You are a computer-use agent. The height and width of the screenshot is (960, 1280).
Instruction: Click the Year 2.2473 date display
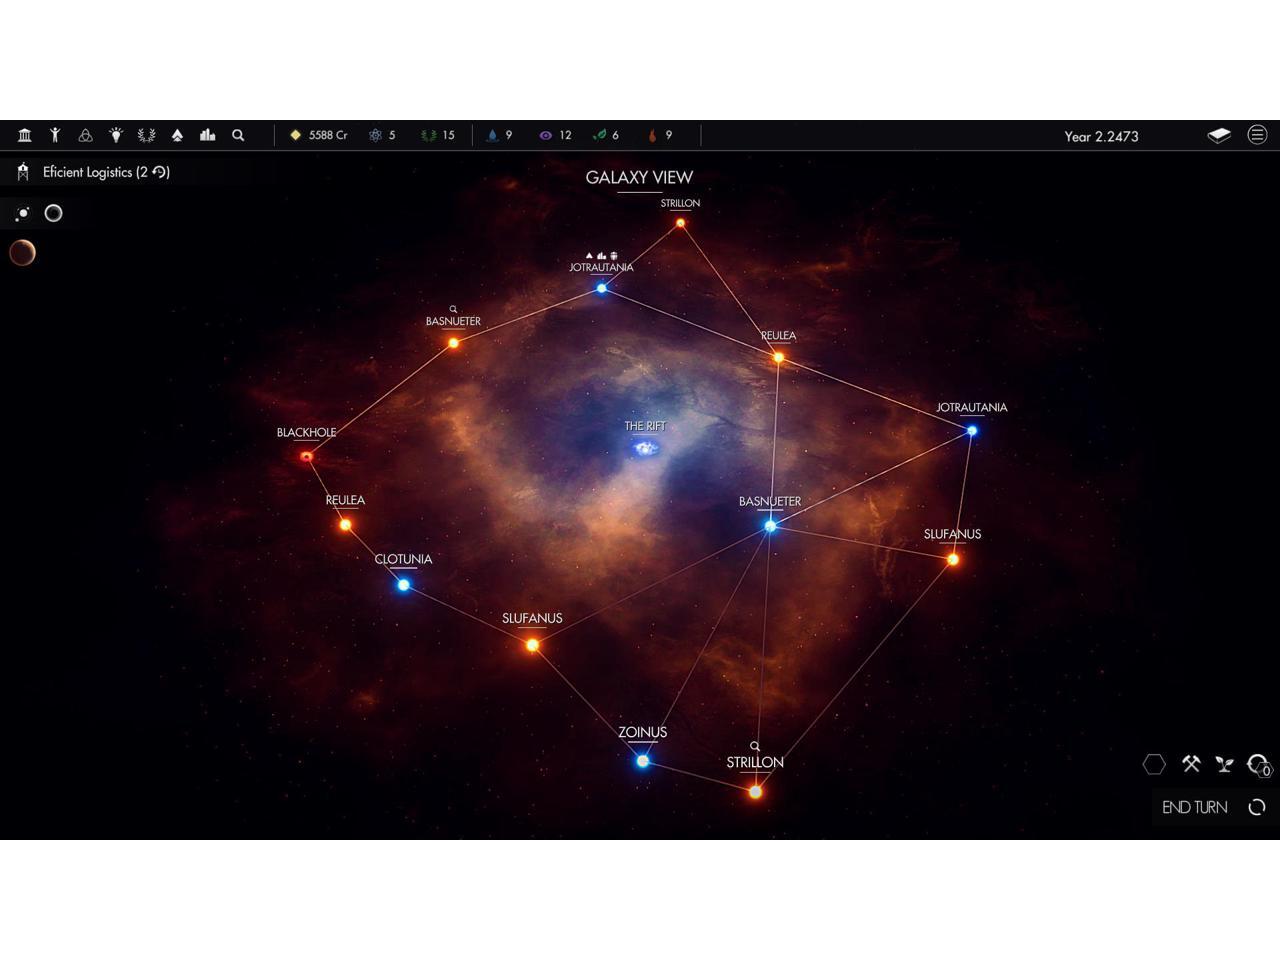pos(1101,136)
